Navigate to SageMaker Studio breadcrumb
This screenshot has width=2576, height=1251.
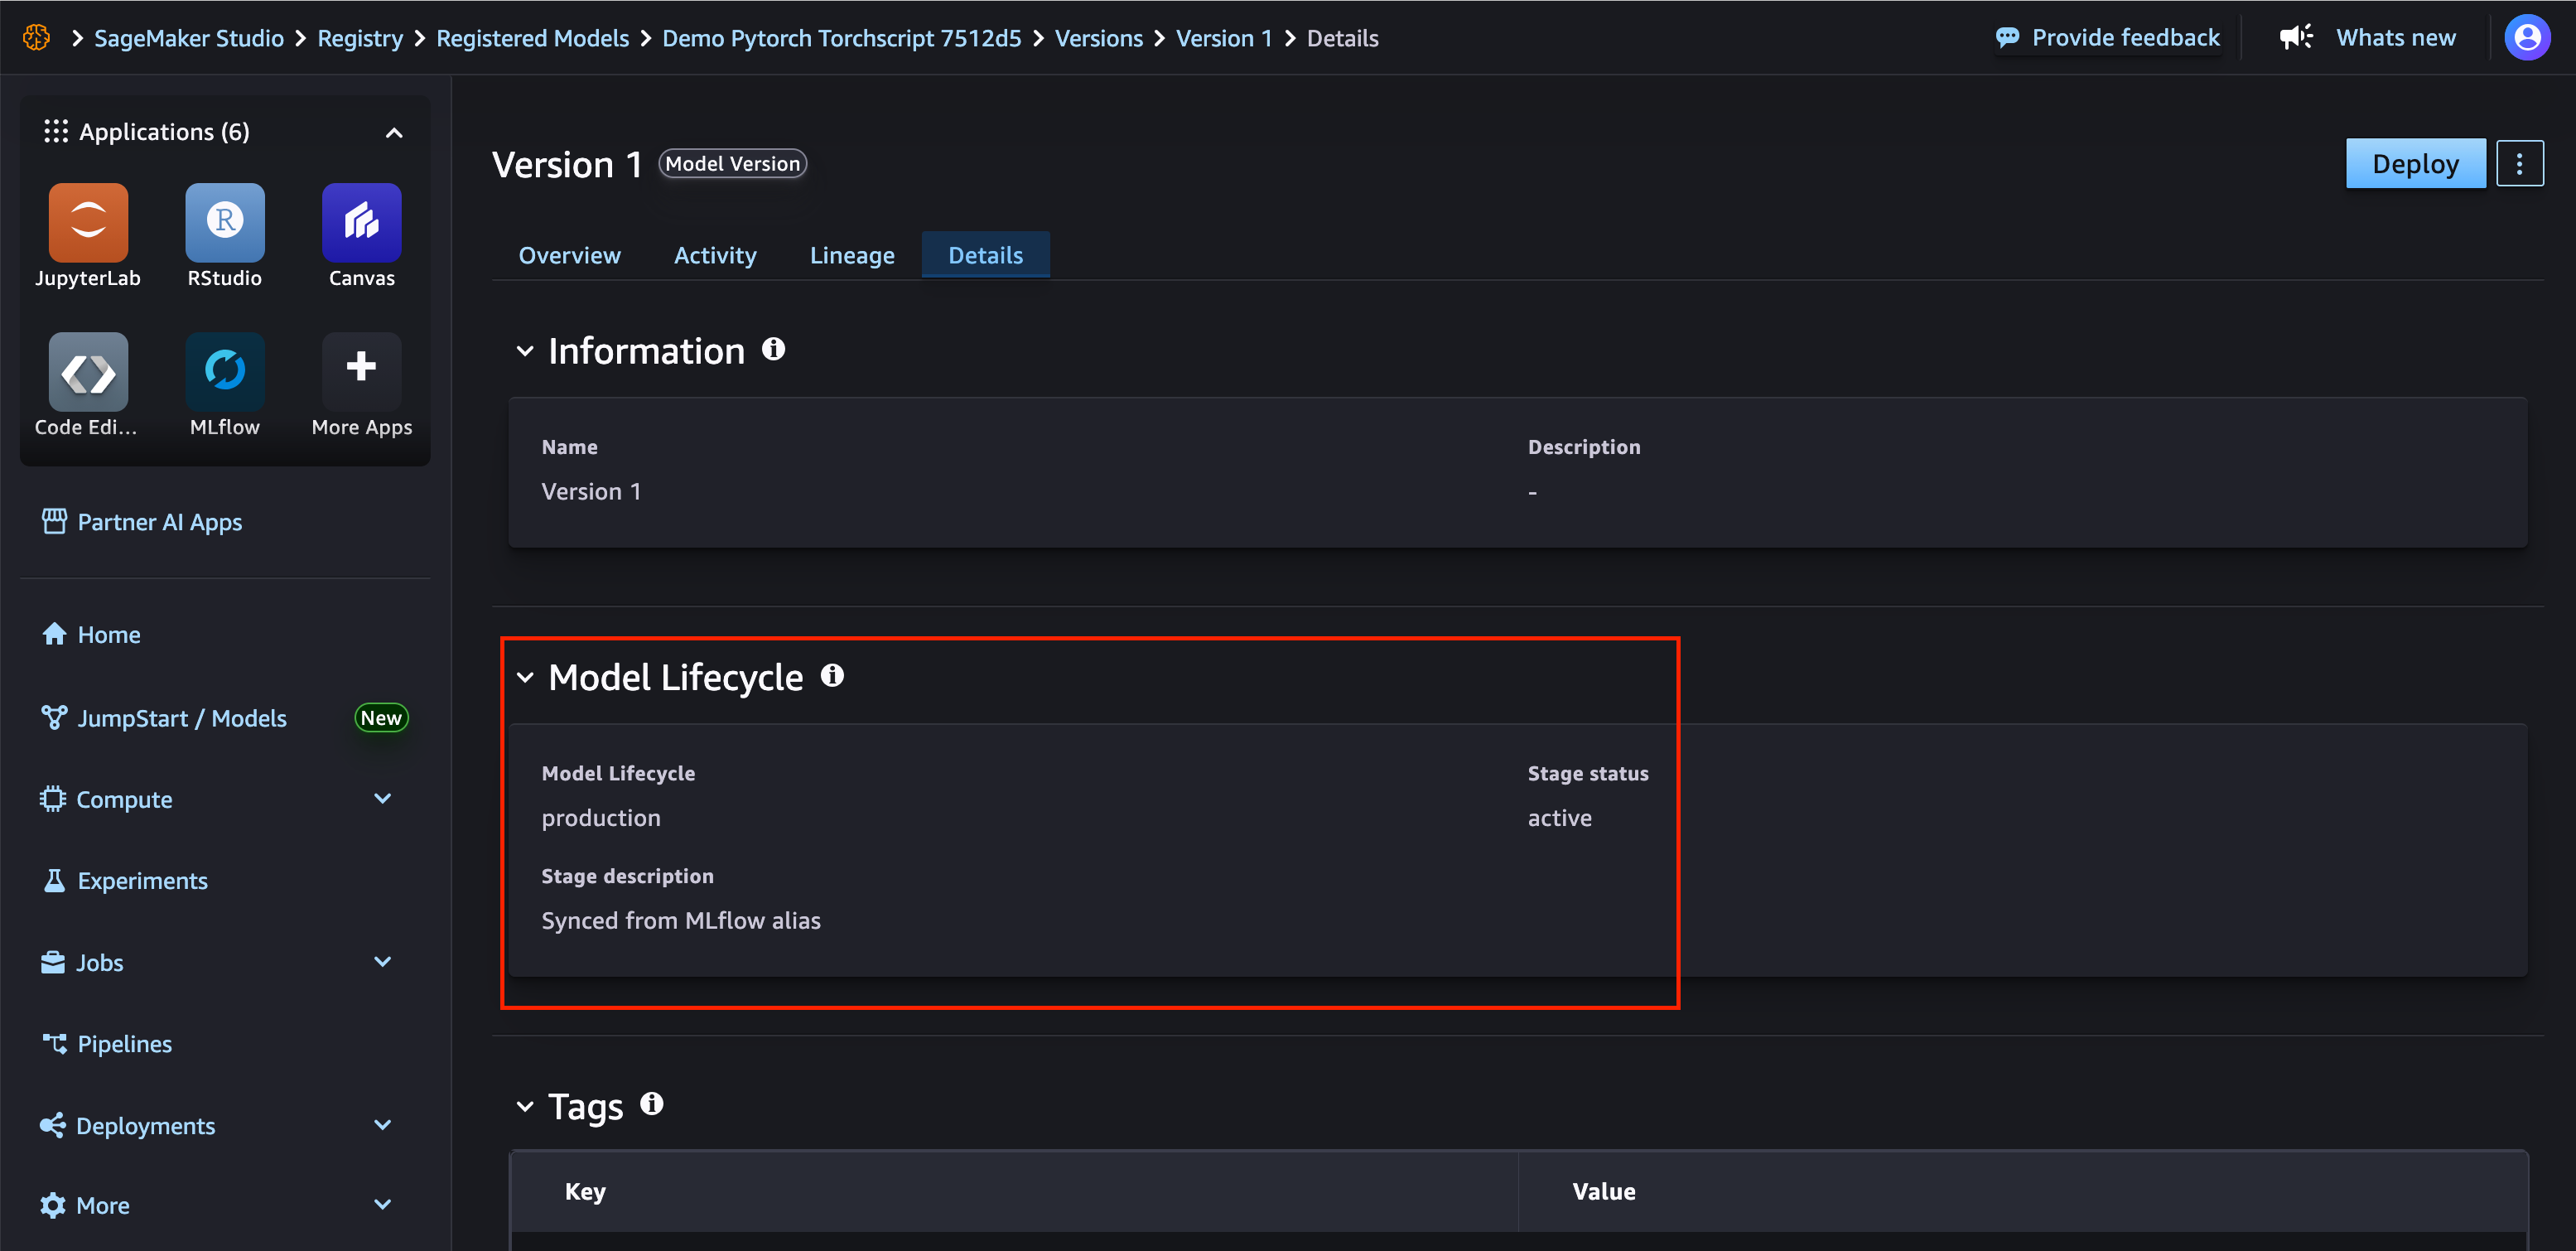(x=189, y=38)
